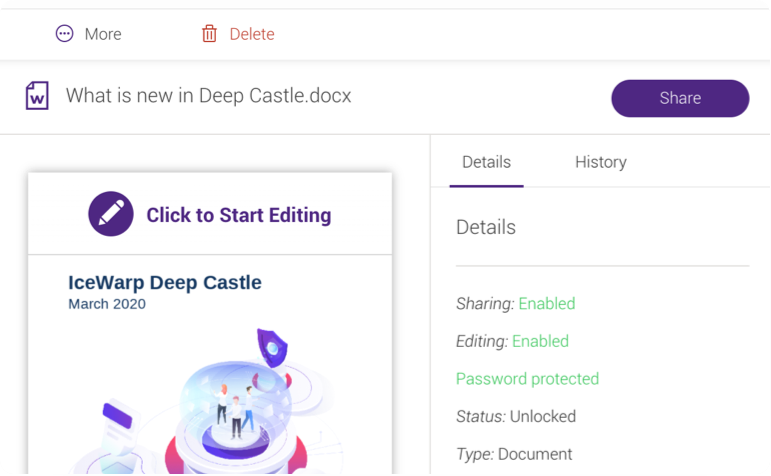Click the pencil edit circle icon
Screen dimensions: 771x476
click(x=111, y=214)
